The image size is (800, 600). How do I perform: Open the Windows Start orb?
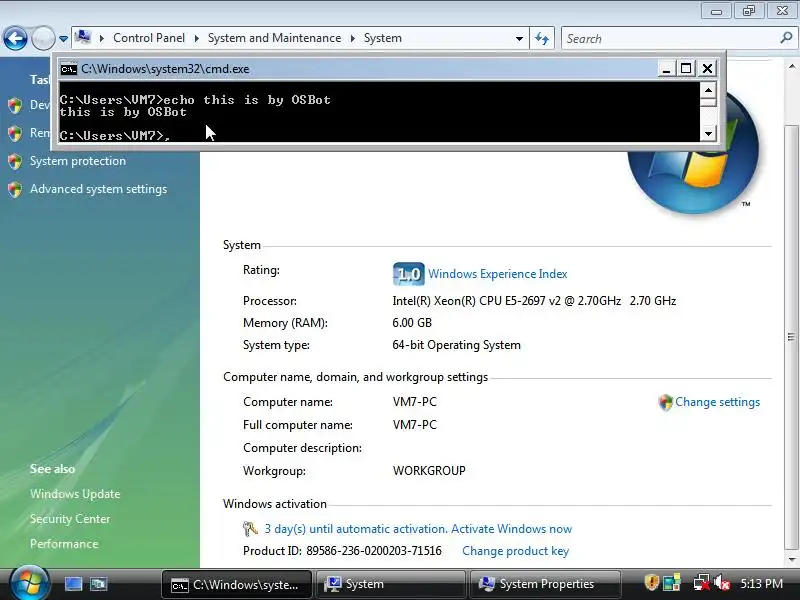click(30, 583)
